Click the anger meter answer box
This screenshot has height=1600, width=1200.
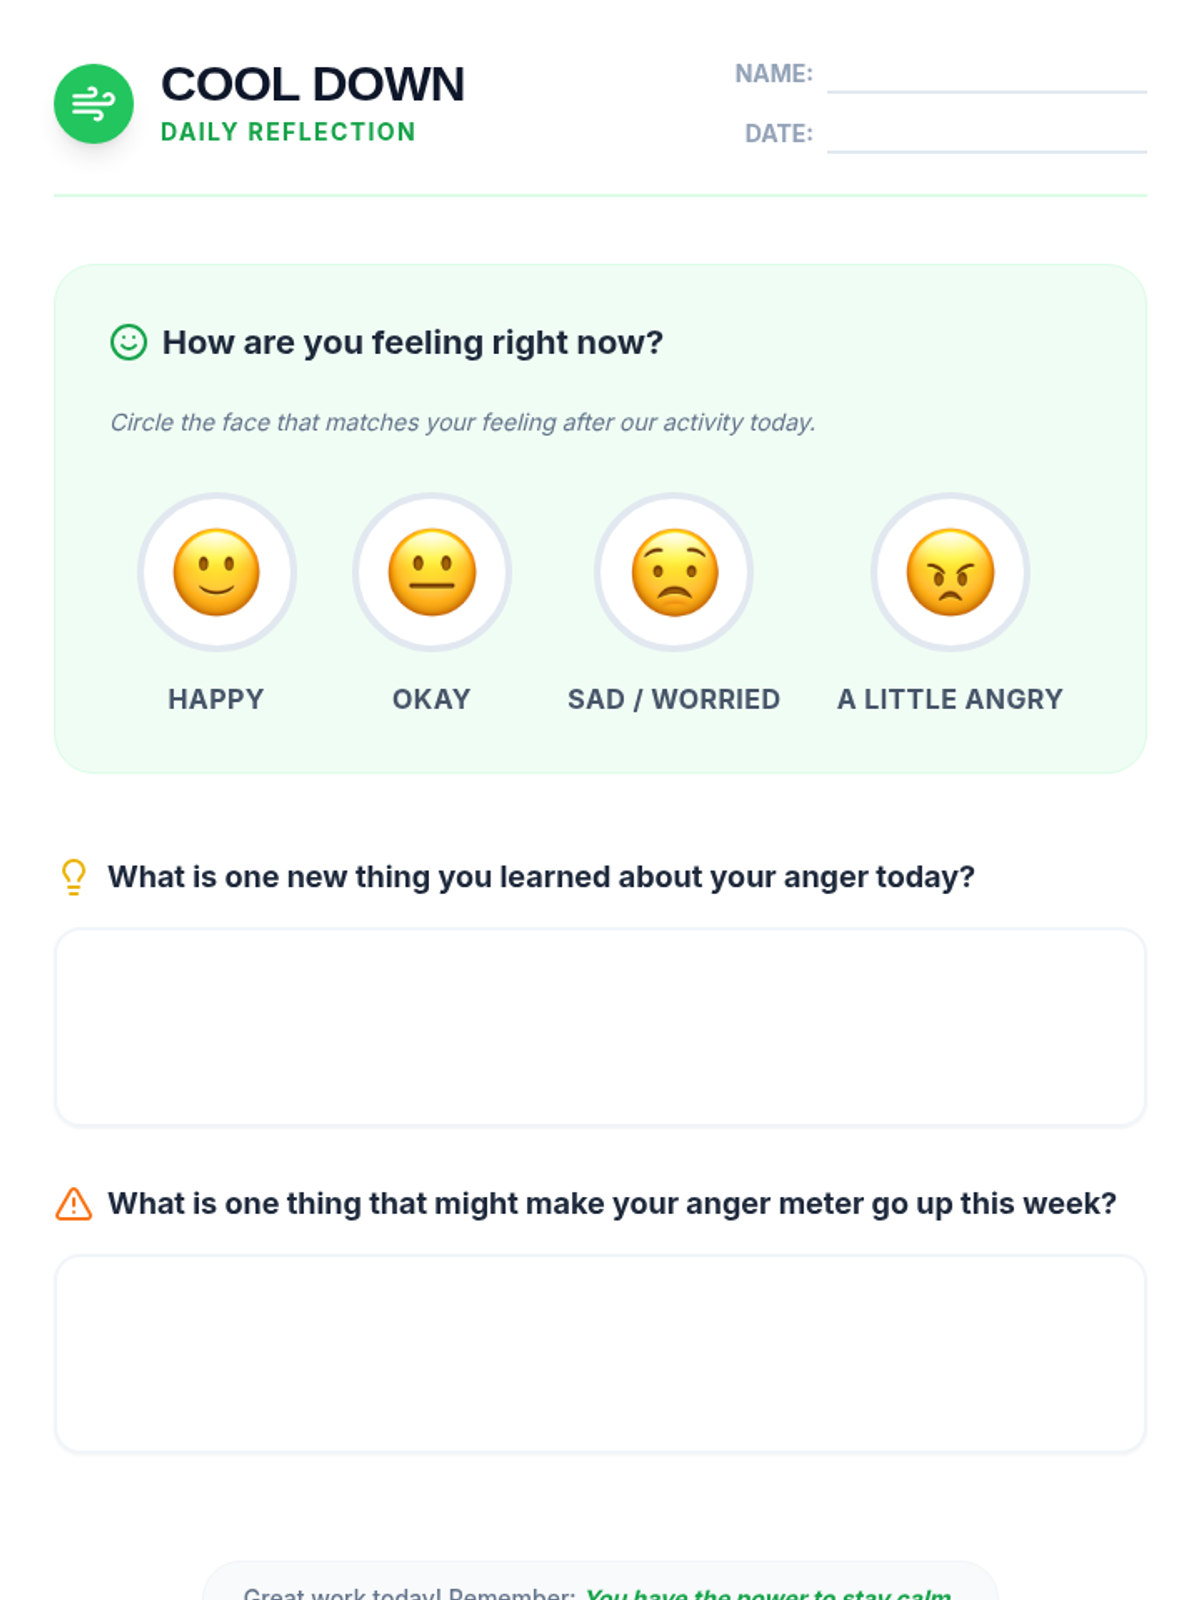600,1353
